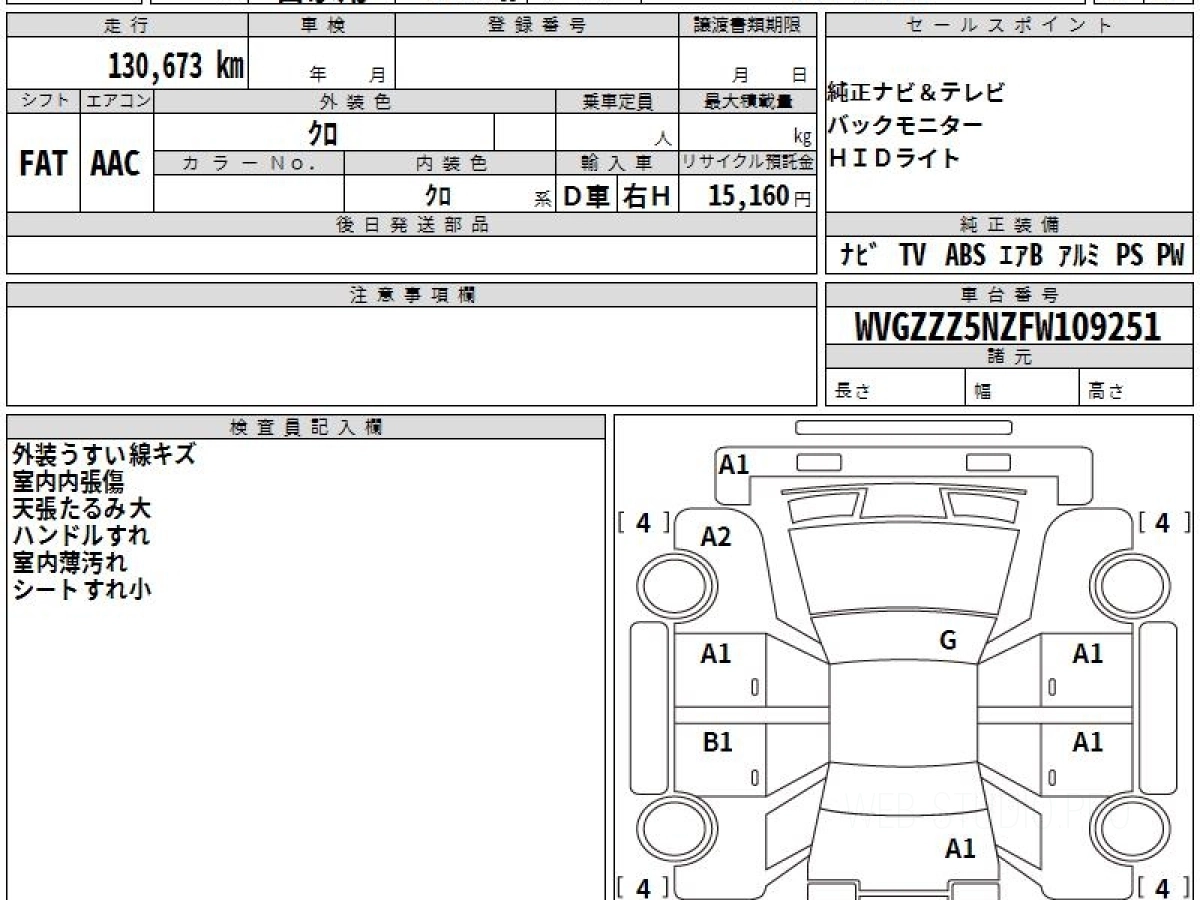This screenshot has height=900, width=1200.
Task: Select the 走行 column header
Action: [127, 26]
